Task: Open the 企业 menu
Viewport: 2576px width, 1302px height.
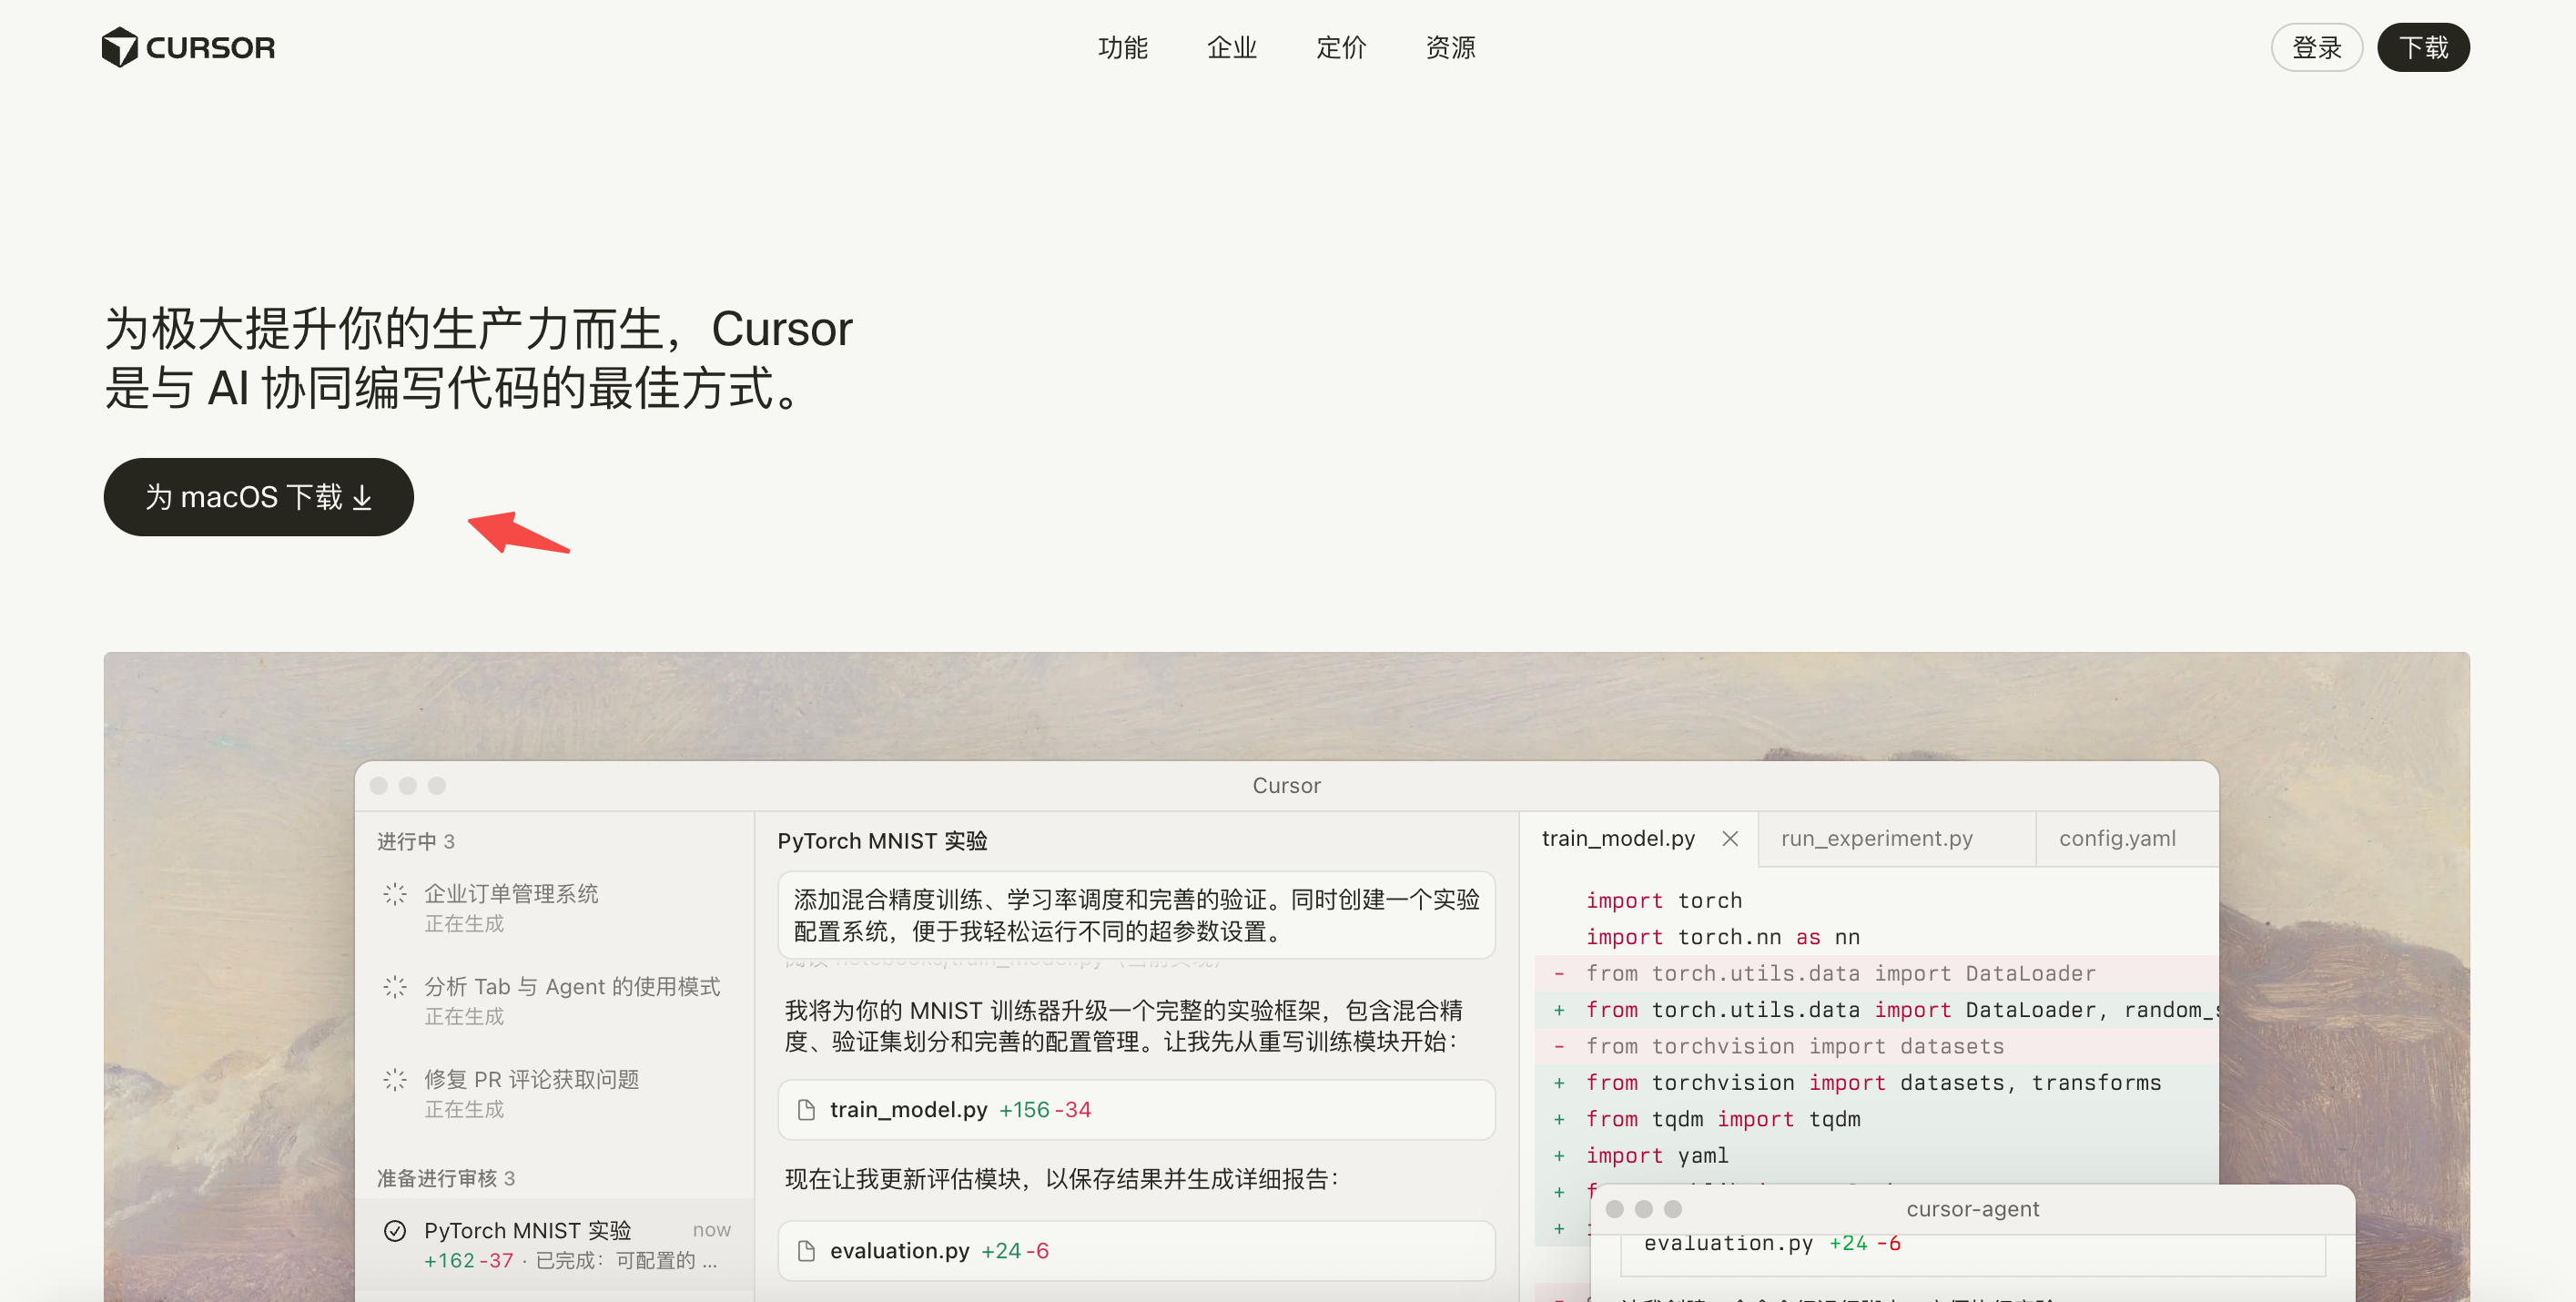Action: click(1231, 48)
